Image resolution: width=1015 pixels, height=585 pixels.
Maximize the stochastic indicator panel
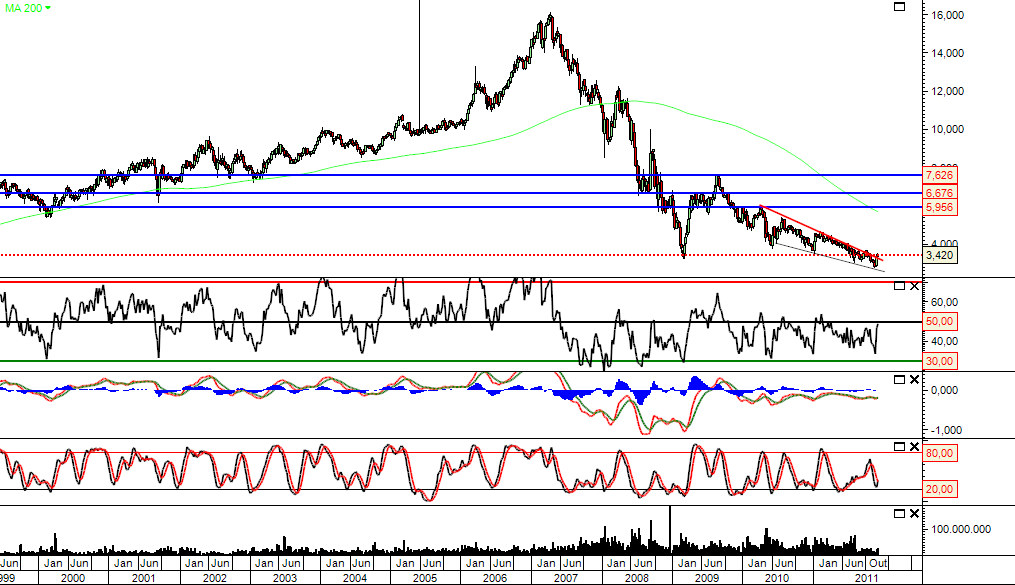(899, 447)
